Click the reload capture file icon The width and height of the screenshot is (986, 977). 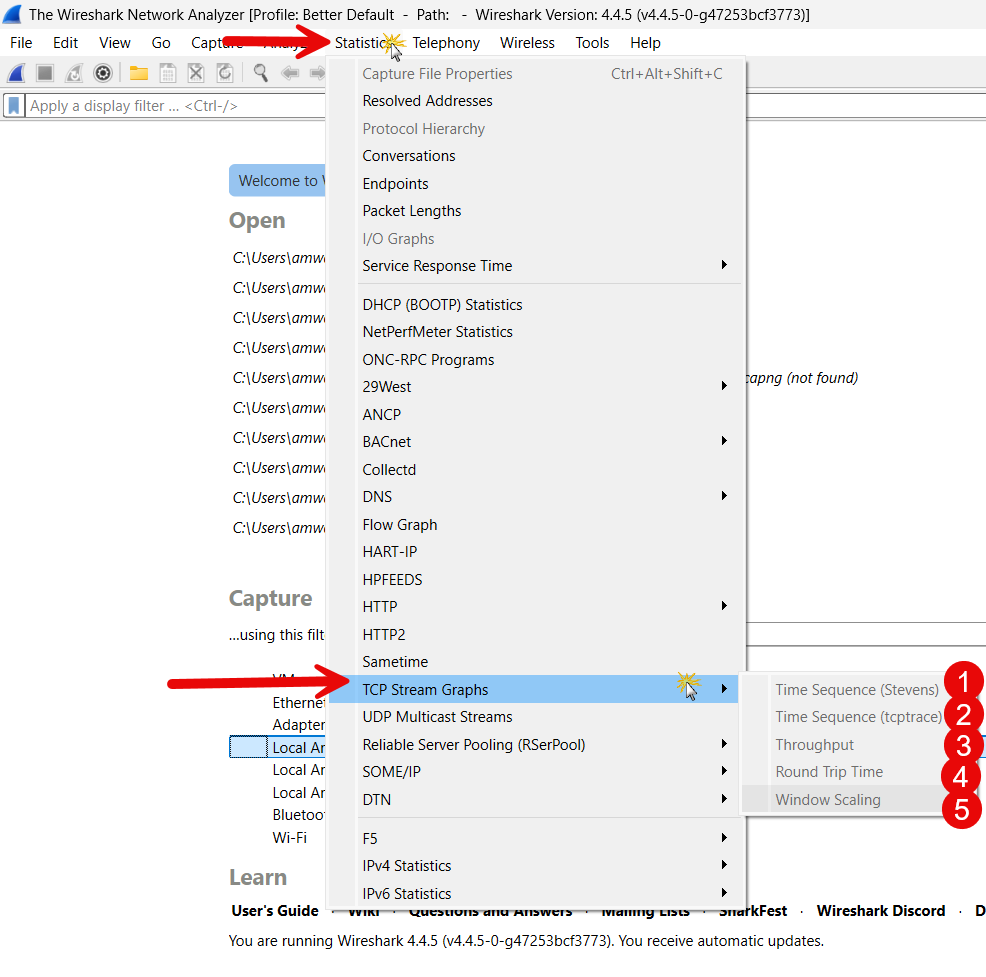[225, 73]
